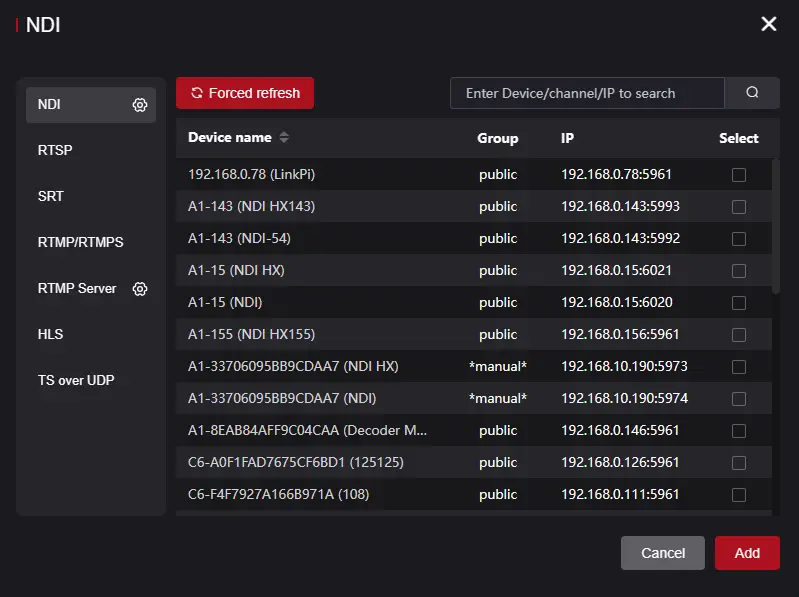The width and height of the screenshot is (799, 597).
Task: Select checkbox for 192.168.0.78 (LinkPi)
Action: click(x=739, y=175)
